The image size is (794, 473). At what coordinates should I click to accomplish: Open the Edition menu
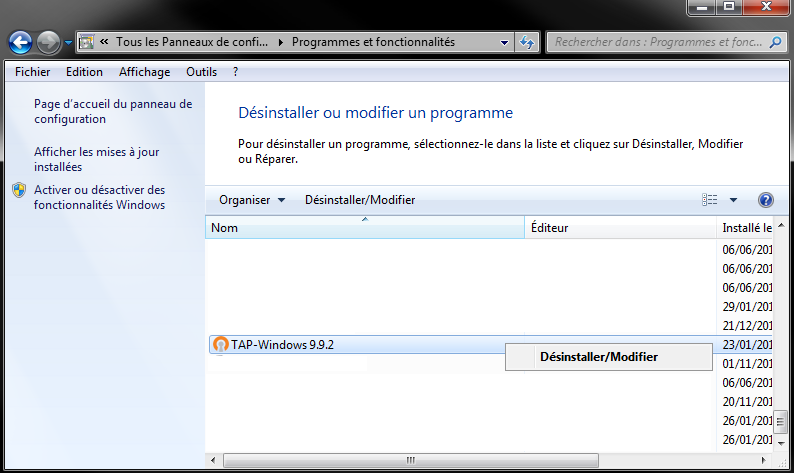point(84,72)
